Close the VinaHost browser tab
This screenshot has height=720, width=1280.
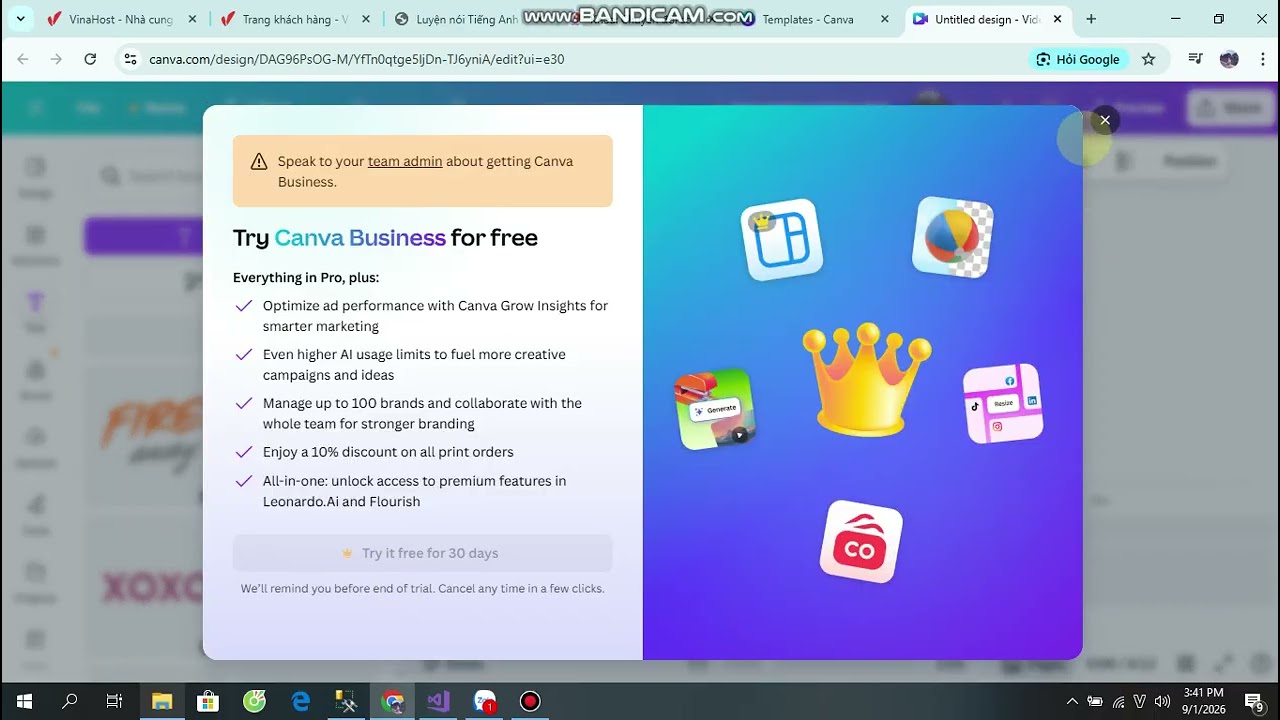point(193,19)
